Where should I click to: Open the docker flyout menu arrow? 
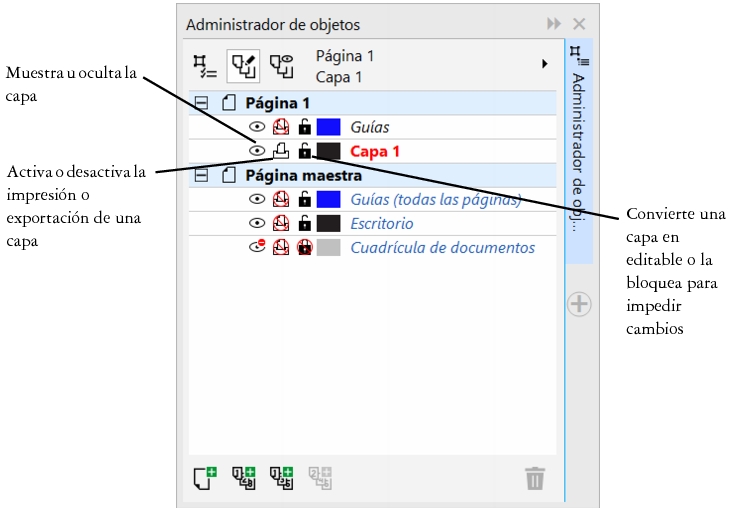pos(545,64)
